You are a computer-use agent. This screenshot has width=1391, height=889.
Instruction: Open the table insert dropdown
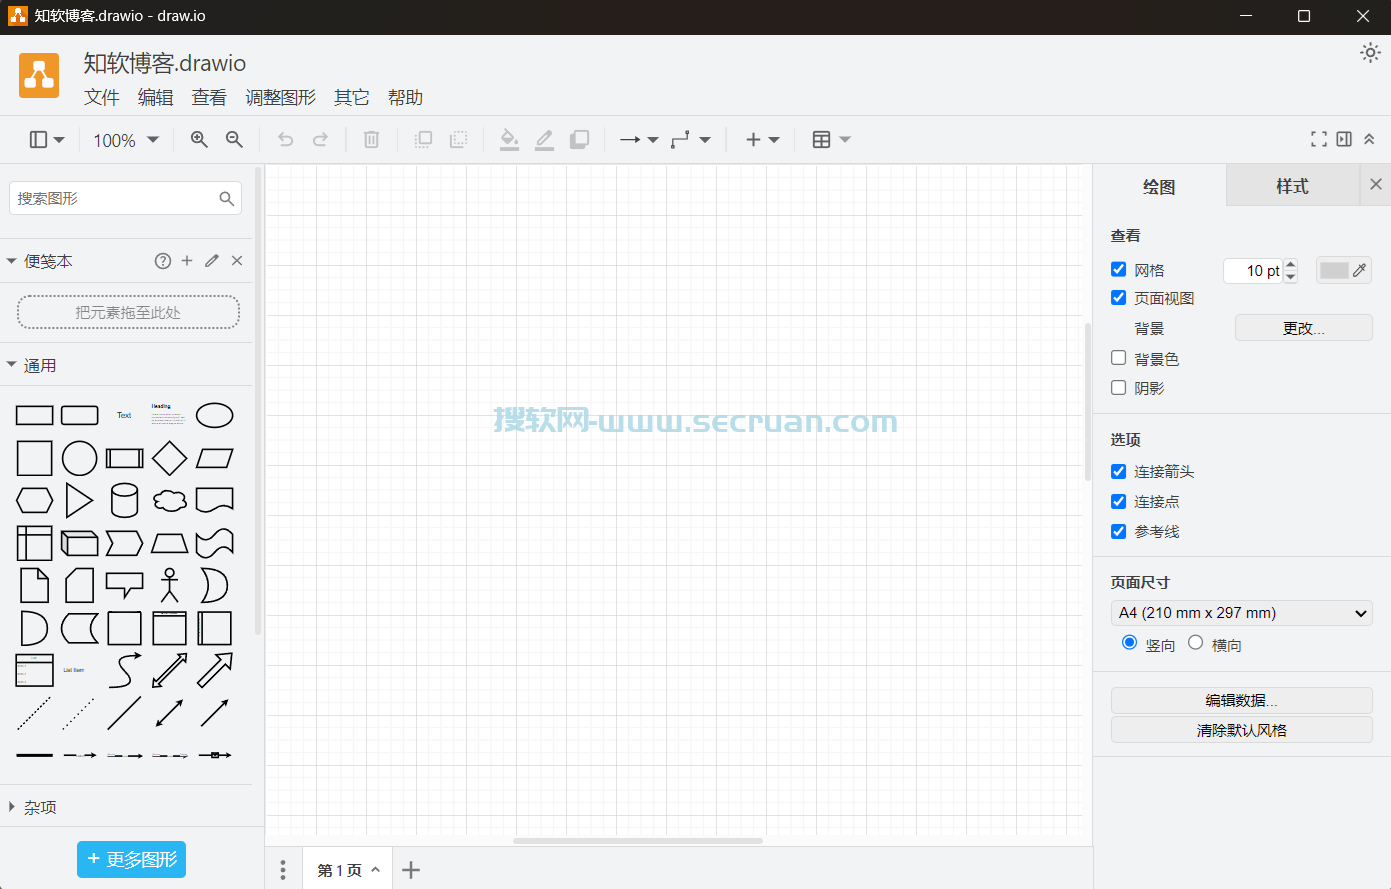pyautogui.click(x=831, y=140)
